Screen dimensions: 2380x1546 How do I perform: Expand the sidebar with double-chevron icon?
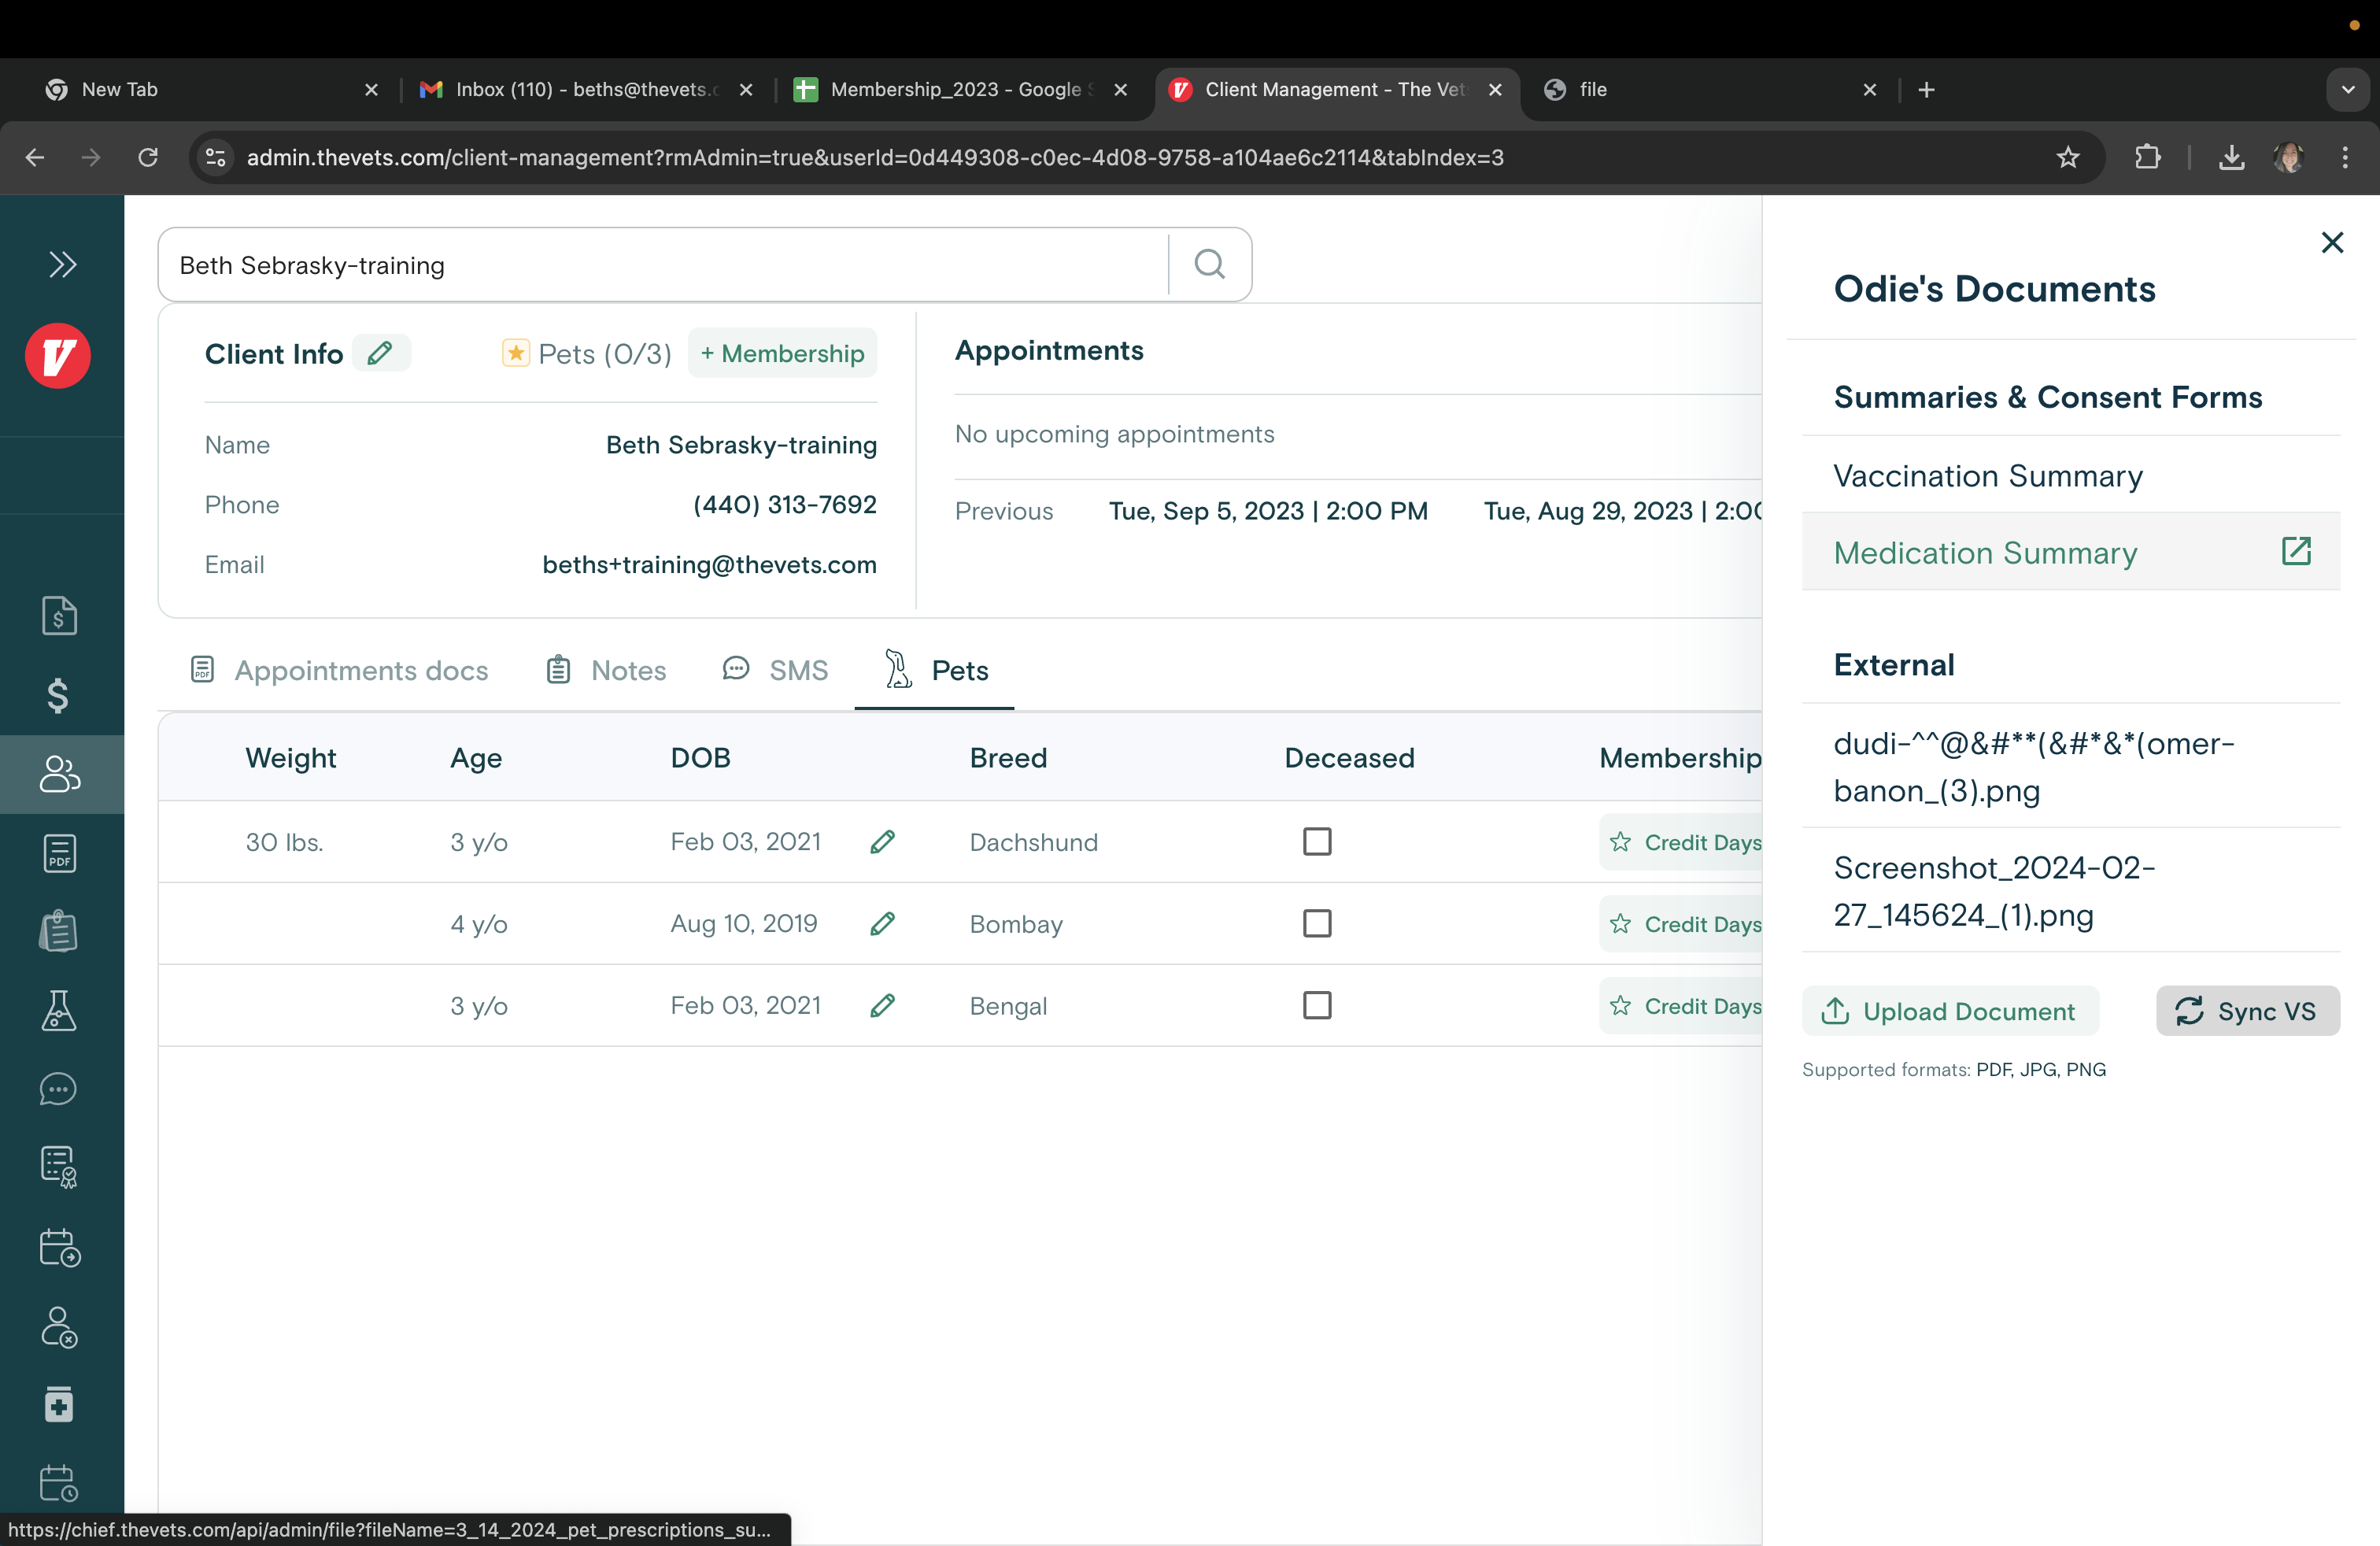62,265
